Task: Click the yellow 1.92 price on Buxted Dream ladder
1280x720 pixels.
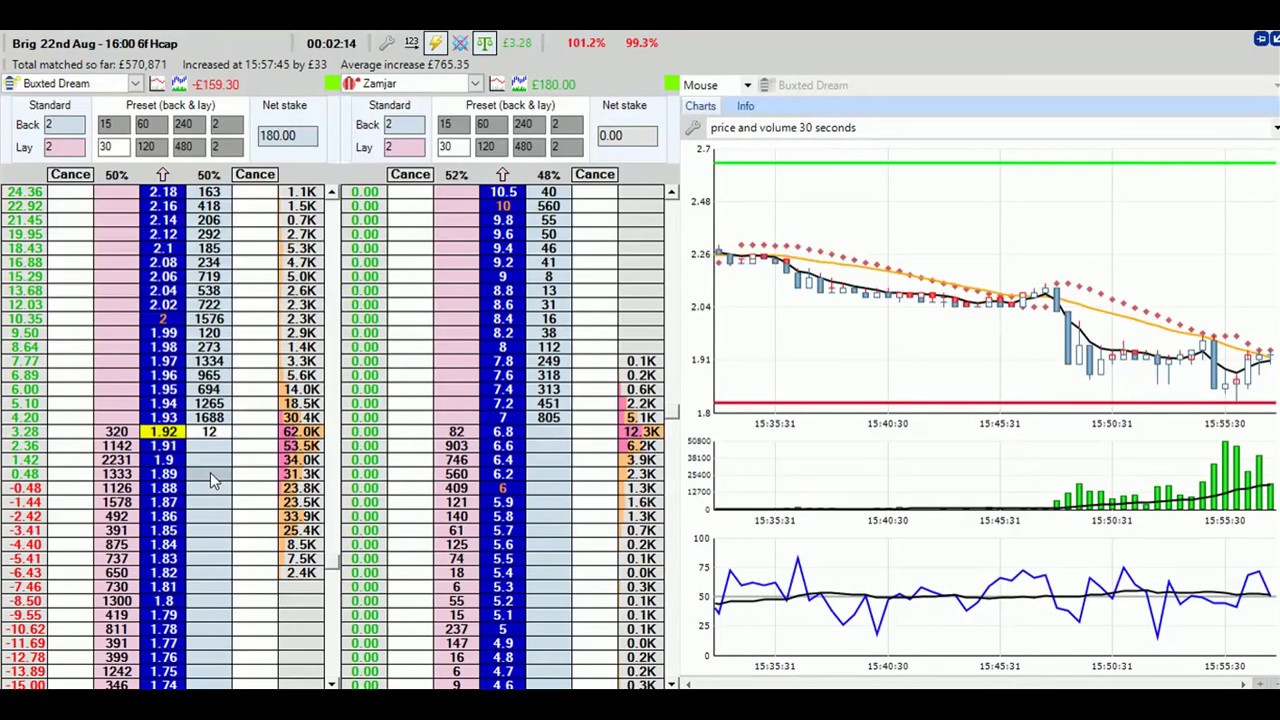Action: tap(163, 432)
